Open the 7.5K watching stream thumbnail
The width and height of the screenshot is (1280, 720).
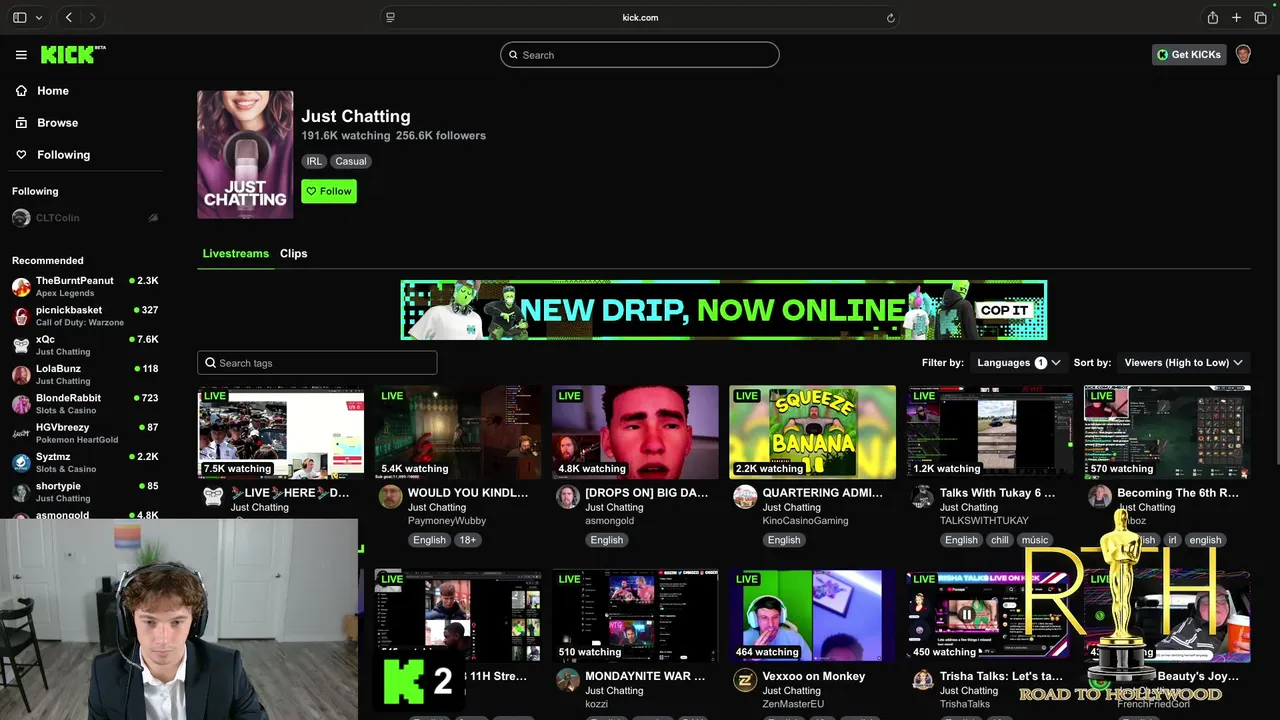(281, 432)
